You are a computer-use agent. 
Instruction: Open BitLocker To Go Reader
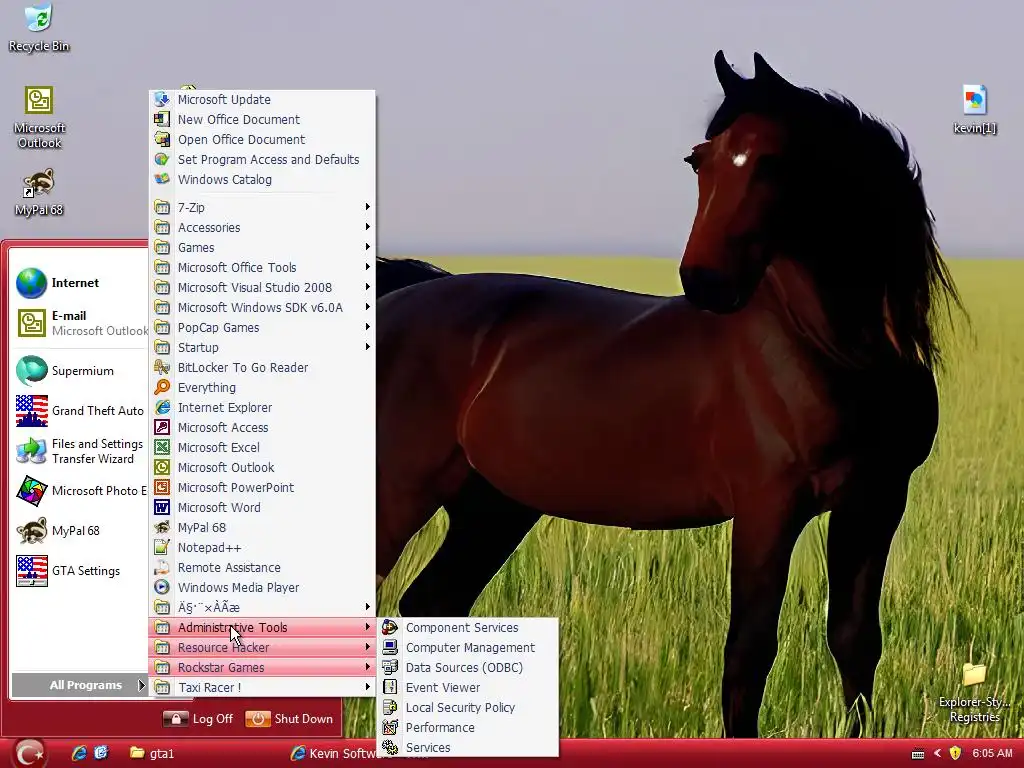click(x=263, y=368)
